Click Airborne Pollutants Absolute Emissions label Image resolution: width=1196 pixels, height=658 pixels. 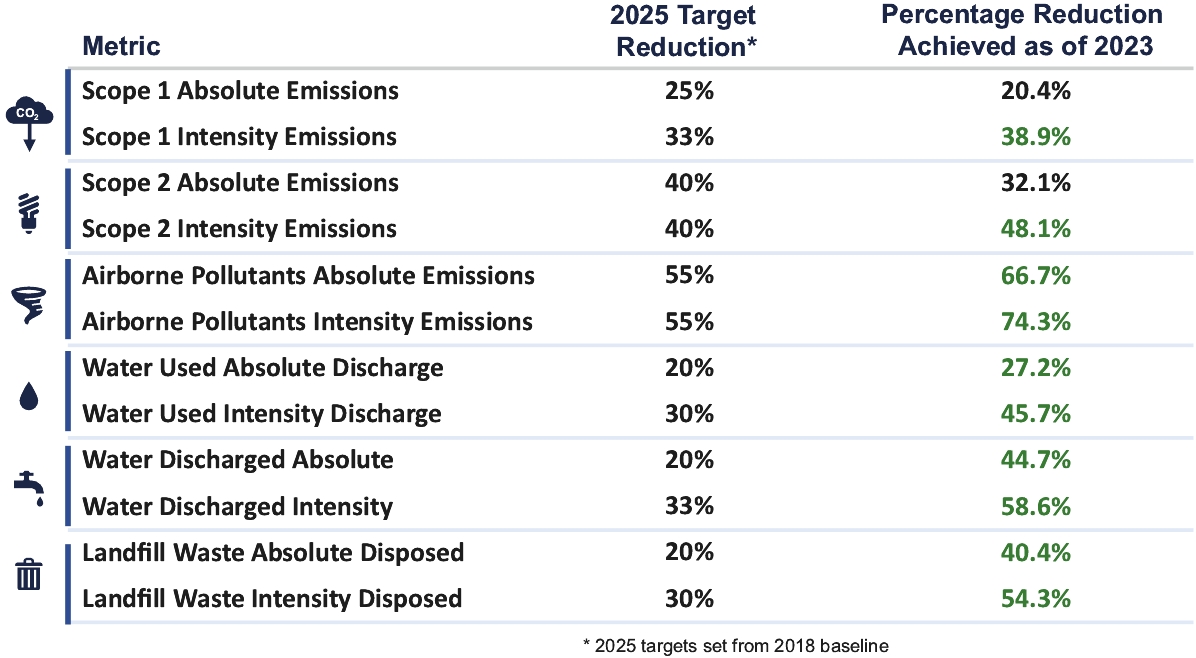coord(308,275)
